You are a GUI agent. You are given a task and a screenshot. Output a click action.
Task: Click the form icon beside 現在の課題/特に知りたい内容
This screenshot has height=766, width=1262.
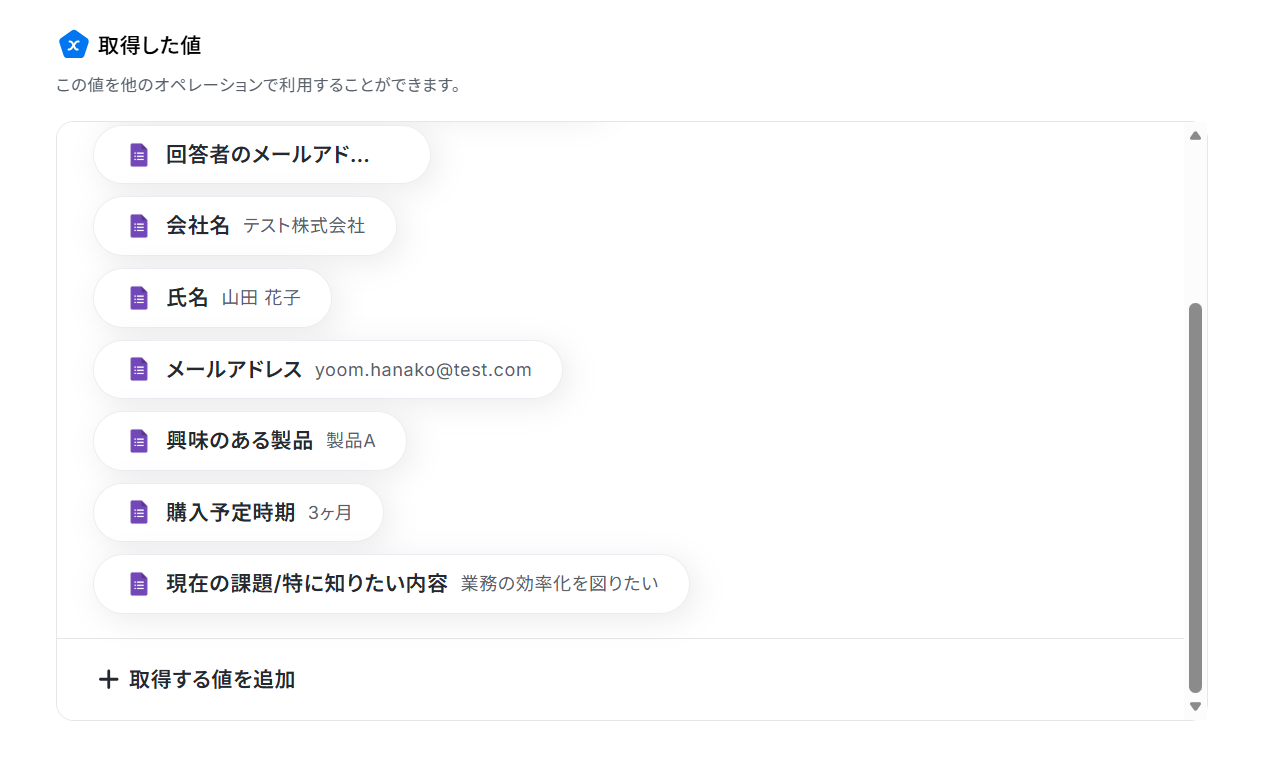point(139,584)
